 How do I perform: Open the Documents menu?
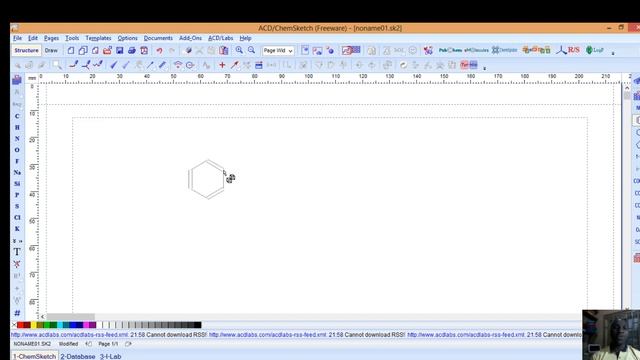pyautogui.click(x=158, y=38)
